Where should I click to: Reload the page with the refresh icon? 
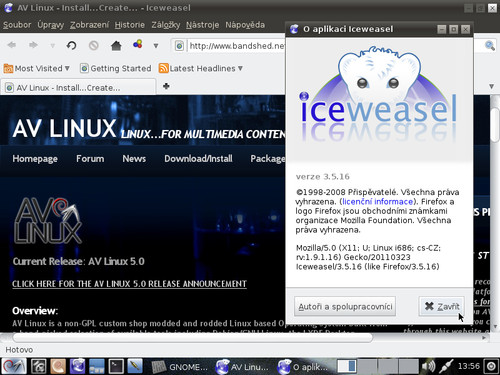point(71,45)
